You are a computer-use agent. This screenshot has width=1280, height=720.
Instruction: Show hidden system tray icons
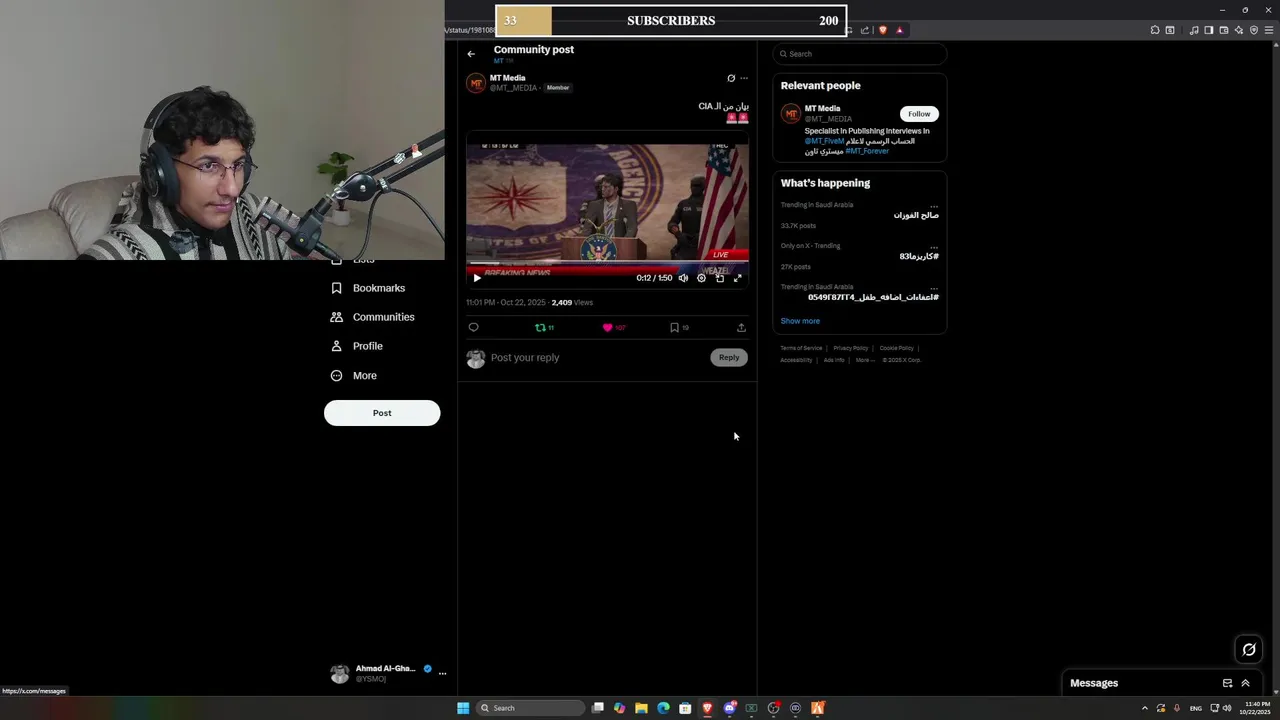(1145, 708)
